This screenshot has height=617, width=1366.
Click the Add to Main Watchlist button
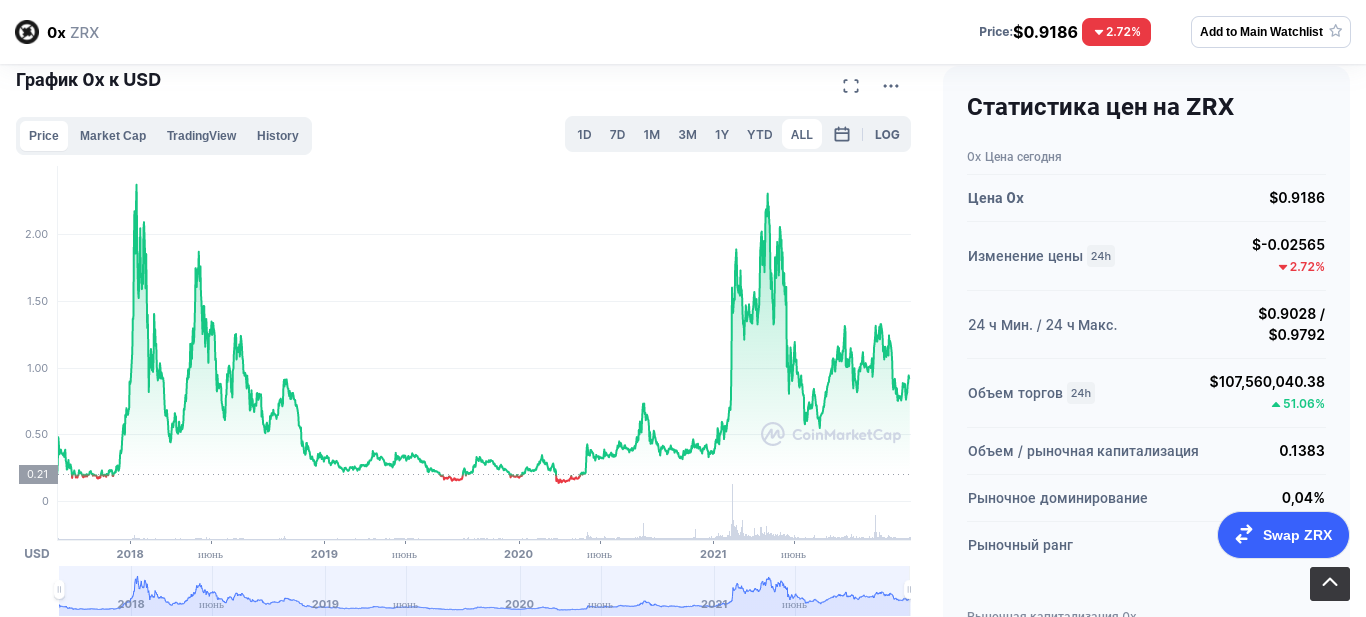tap(1271, 32)
